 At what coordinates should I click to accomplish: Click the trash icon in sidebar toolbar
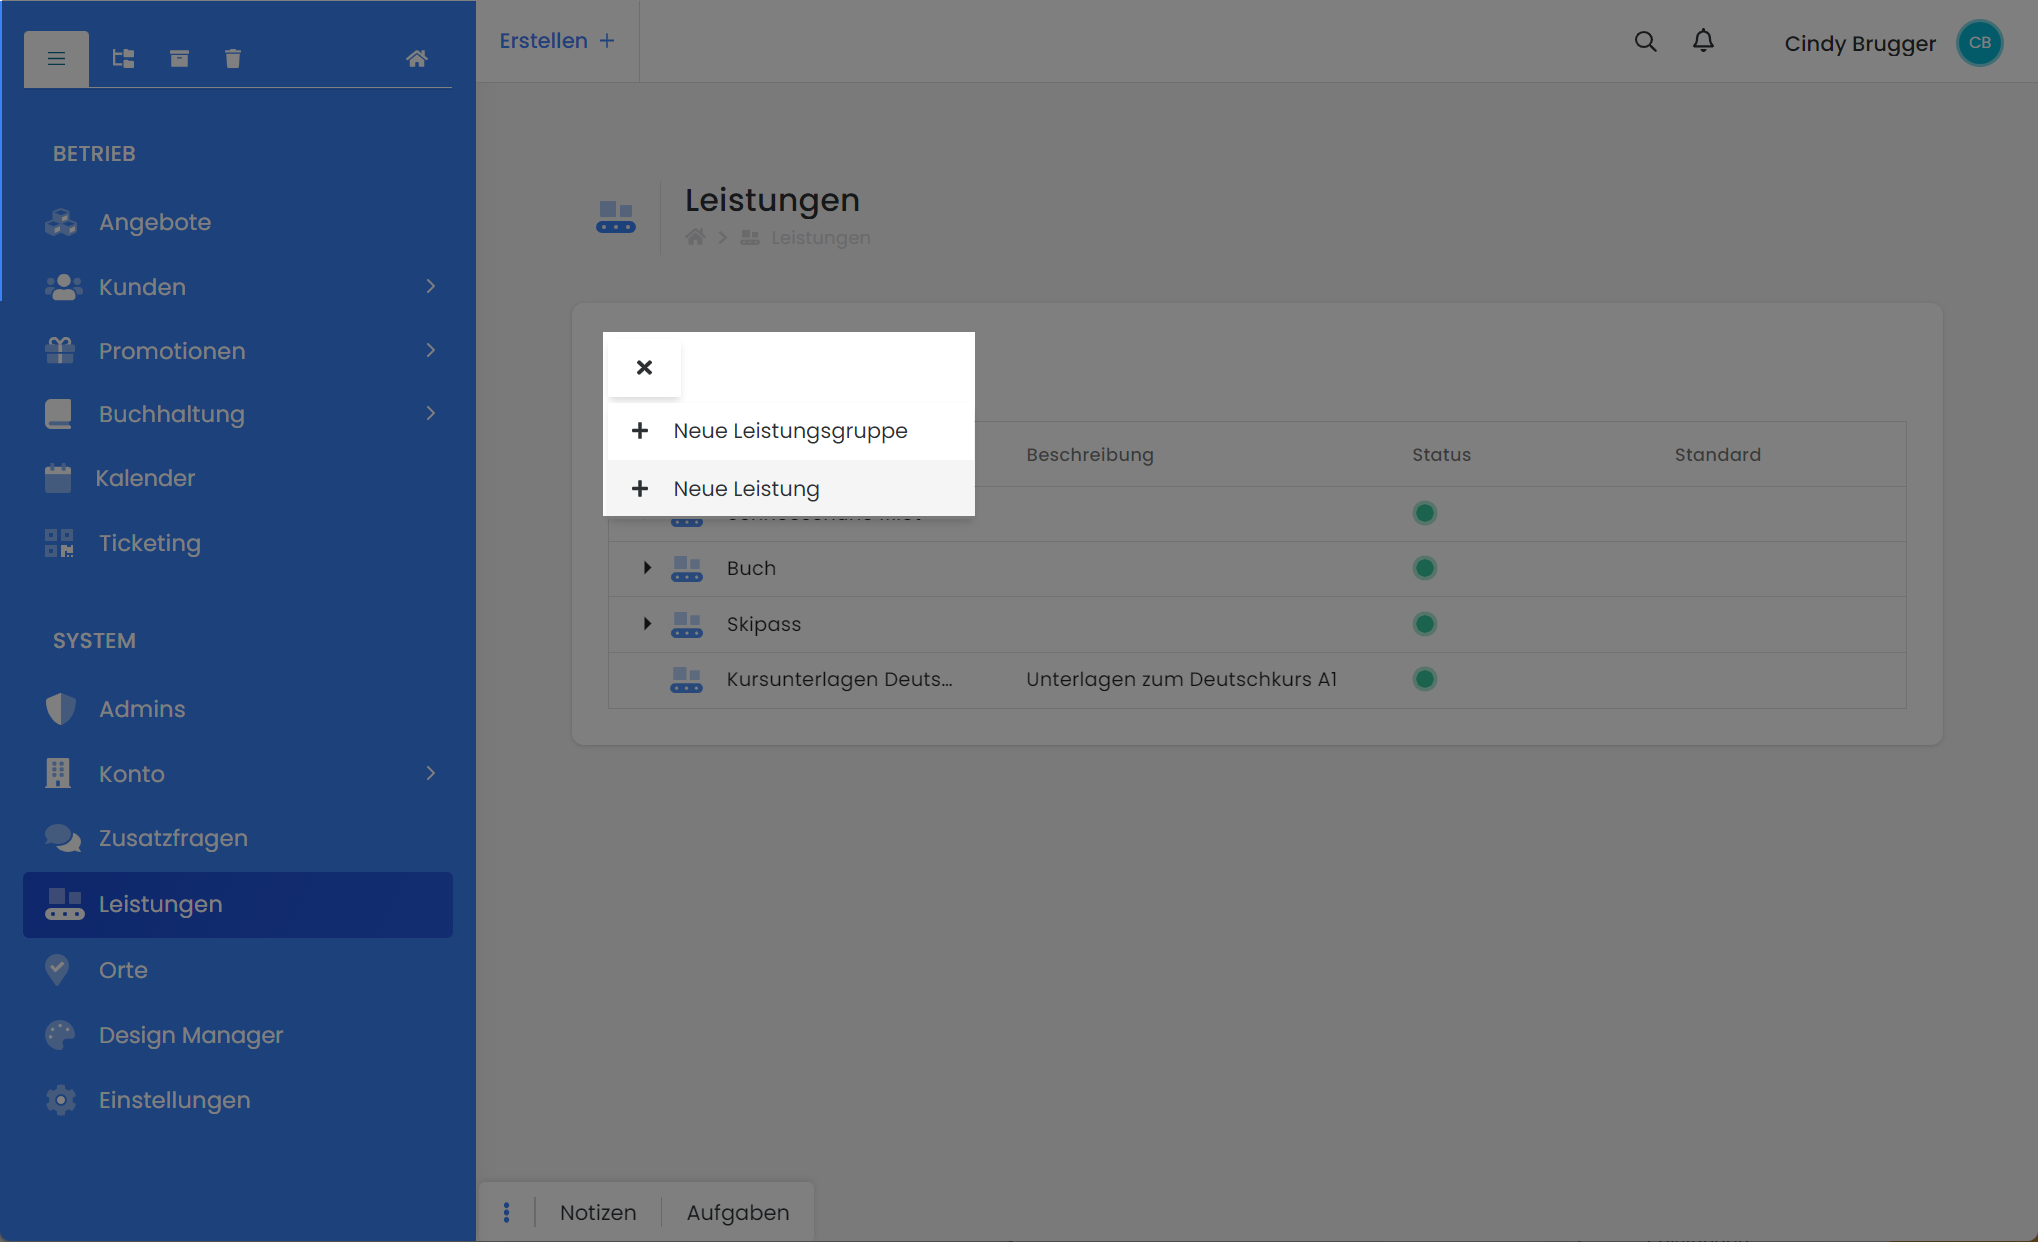coord(233,59)
